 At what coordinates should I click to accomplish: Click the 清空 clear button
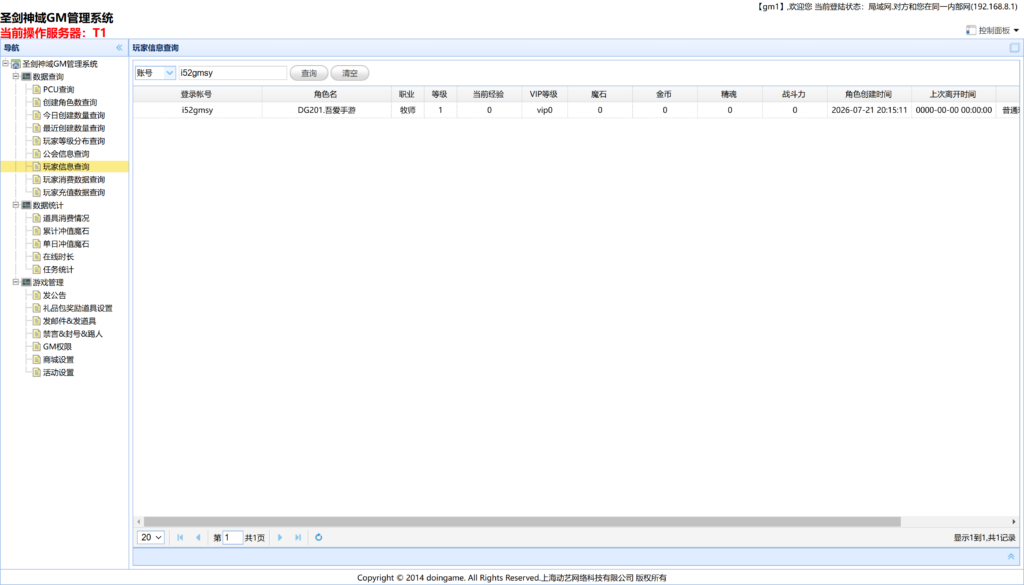[x=350, y=73]
